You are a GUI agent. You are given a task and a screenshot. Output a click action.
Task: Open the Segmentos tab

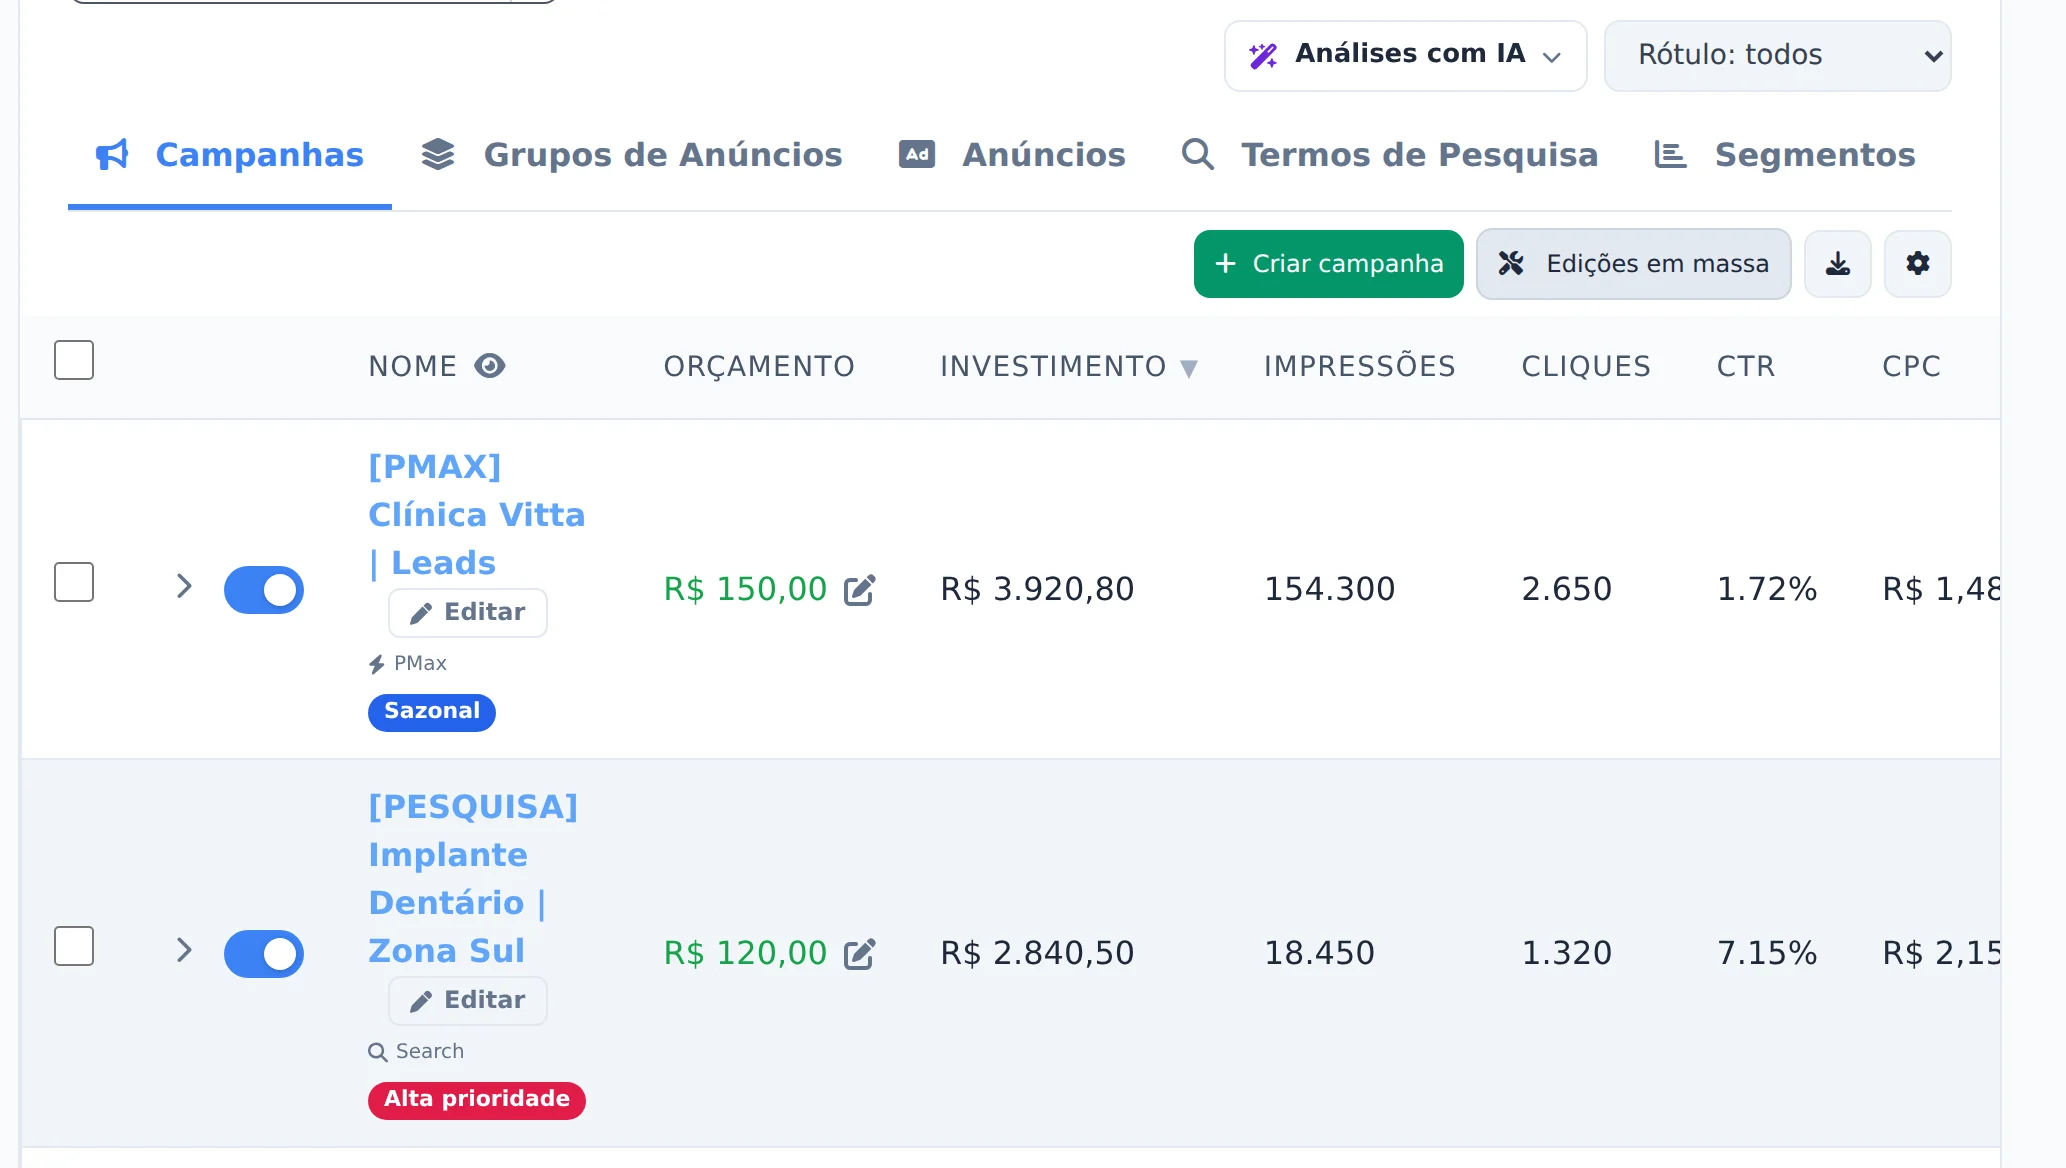coord(1785,155)
